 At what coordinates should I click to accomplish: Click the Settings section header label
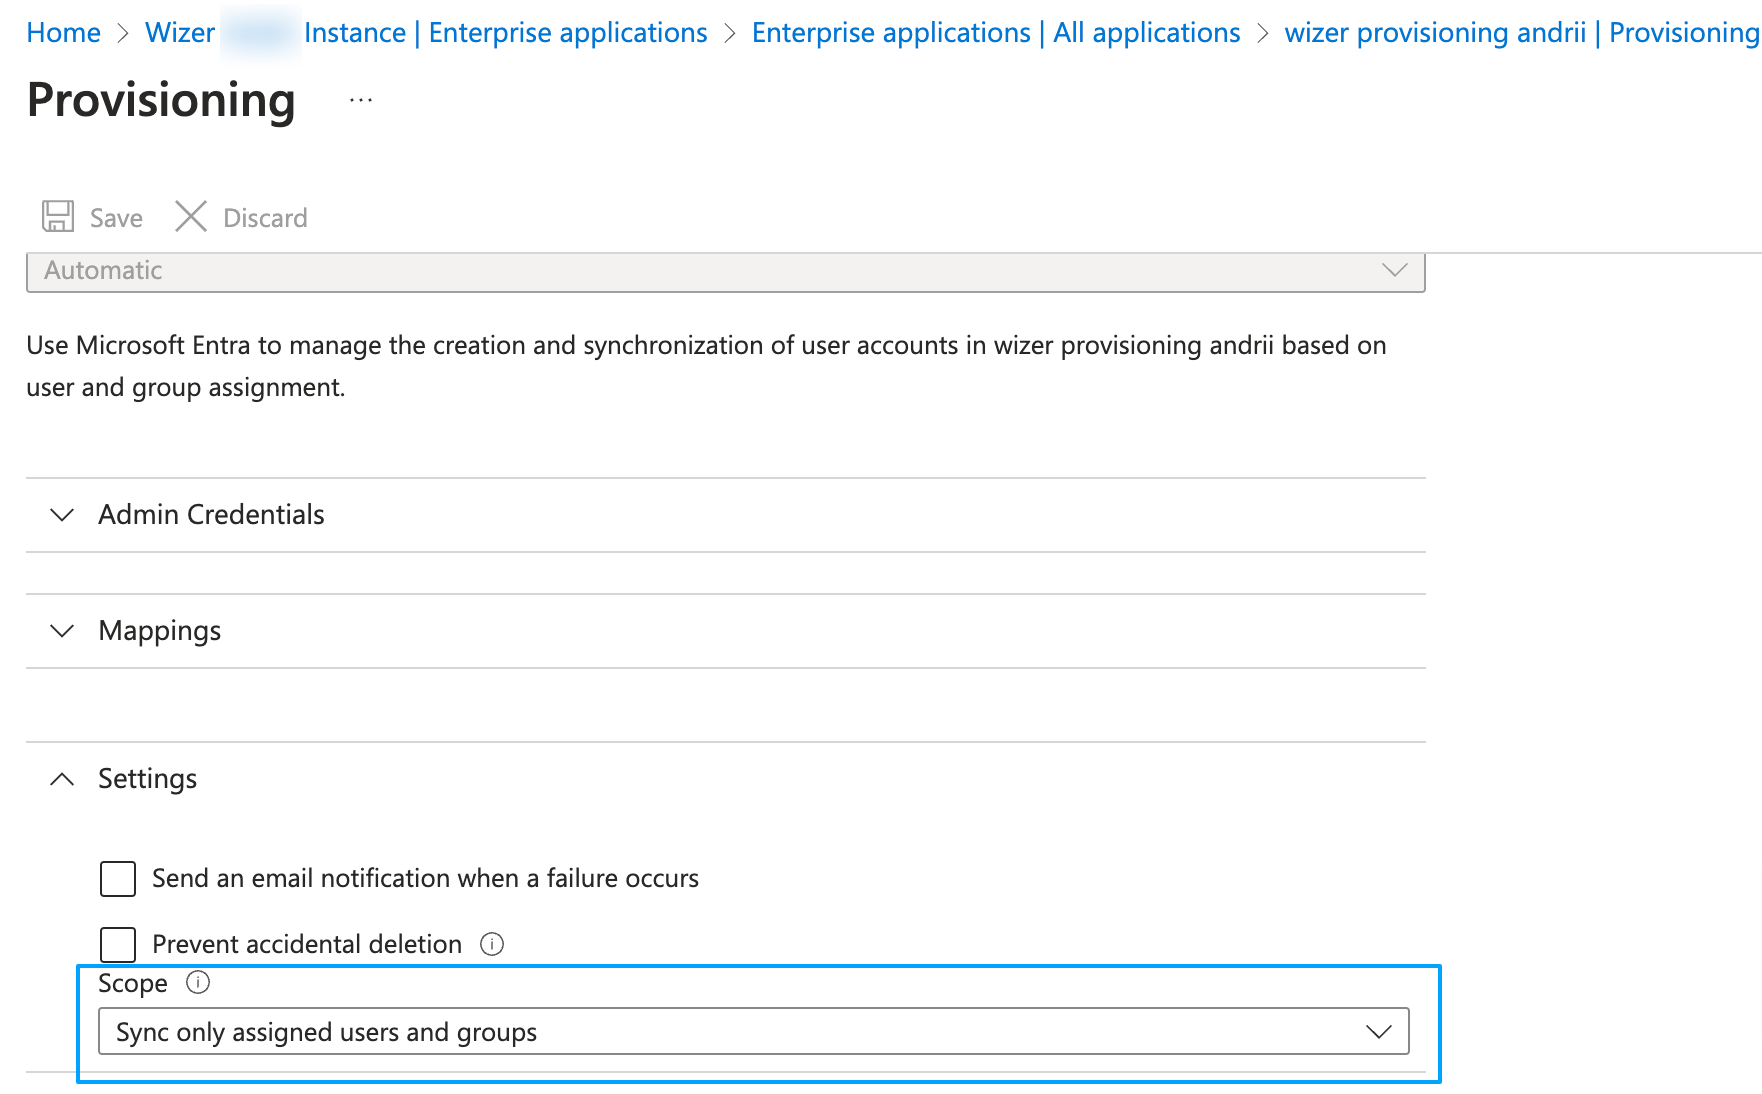[x=146, y=779]
